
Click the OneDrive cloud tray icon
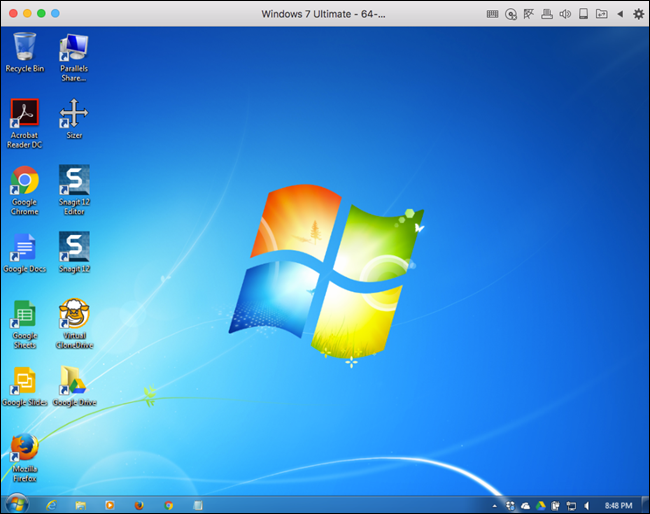(526, 506)
